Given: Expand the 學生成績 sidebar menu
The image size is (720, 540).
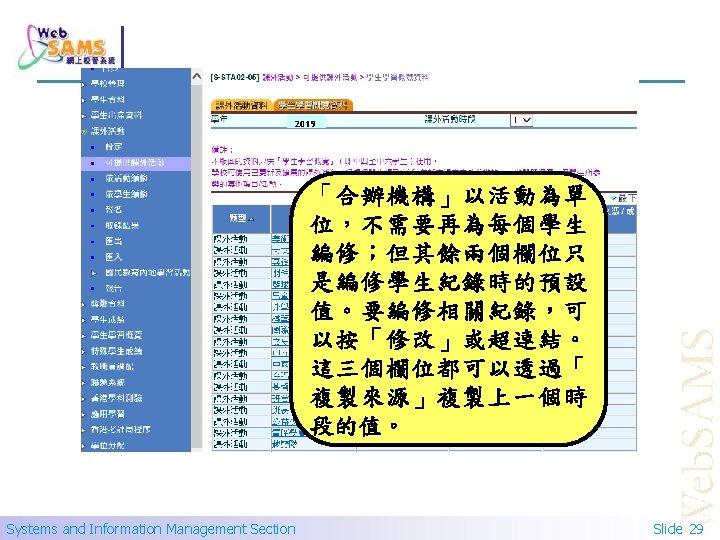Looking at the screenshot, I should (x=108, y=320).
